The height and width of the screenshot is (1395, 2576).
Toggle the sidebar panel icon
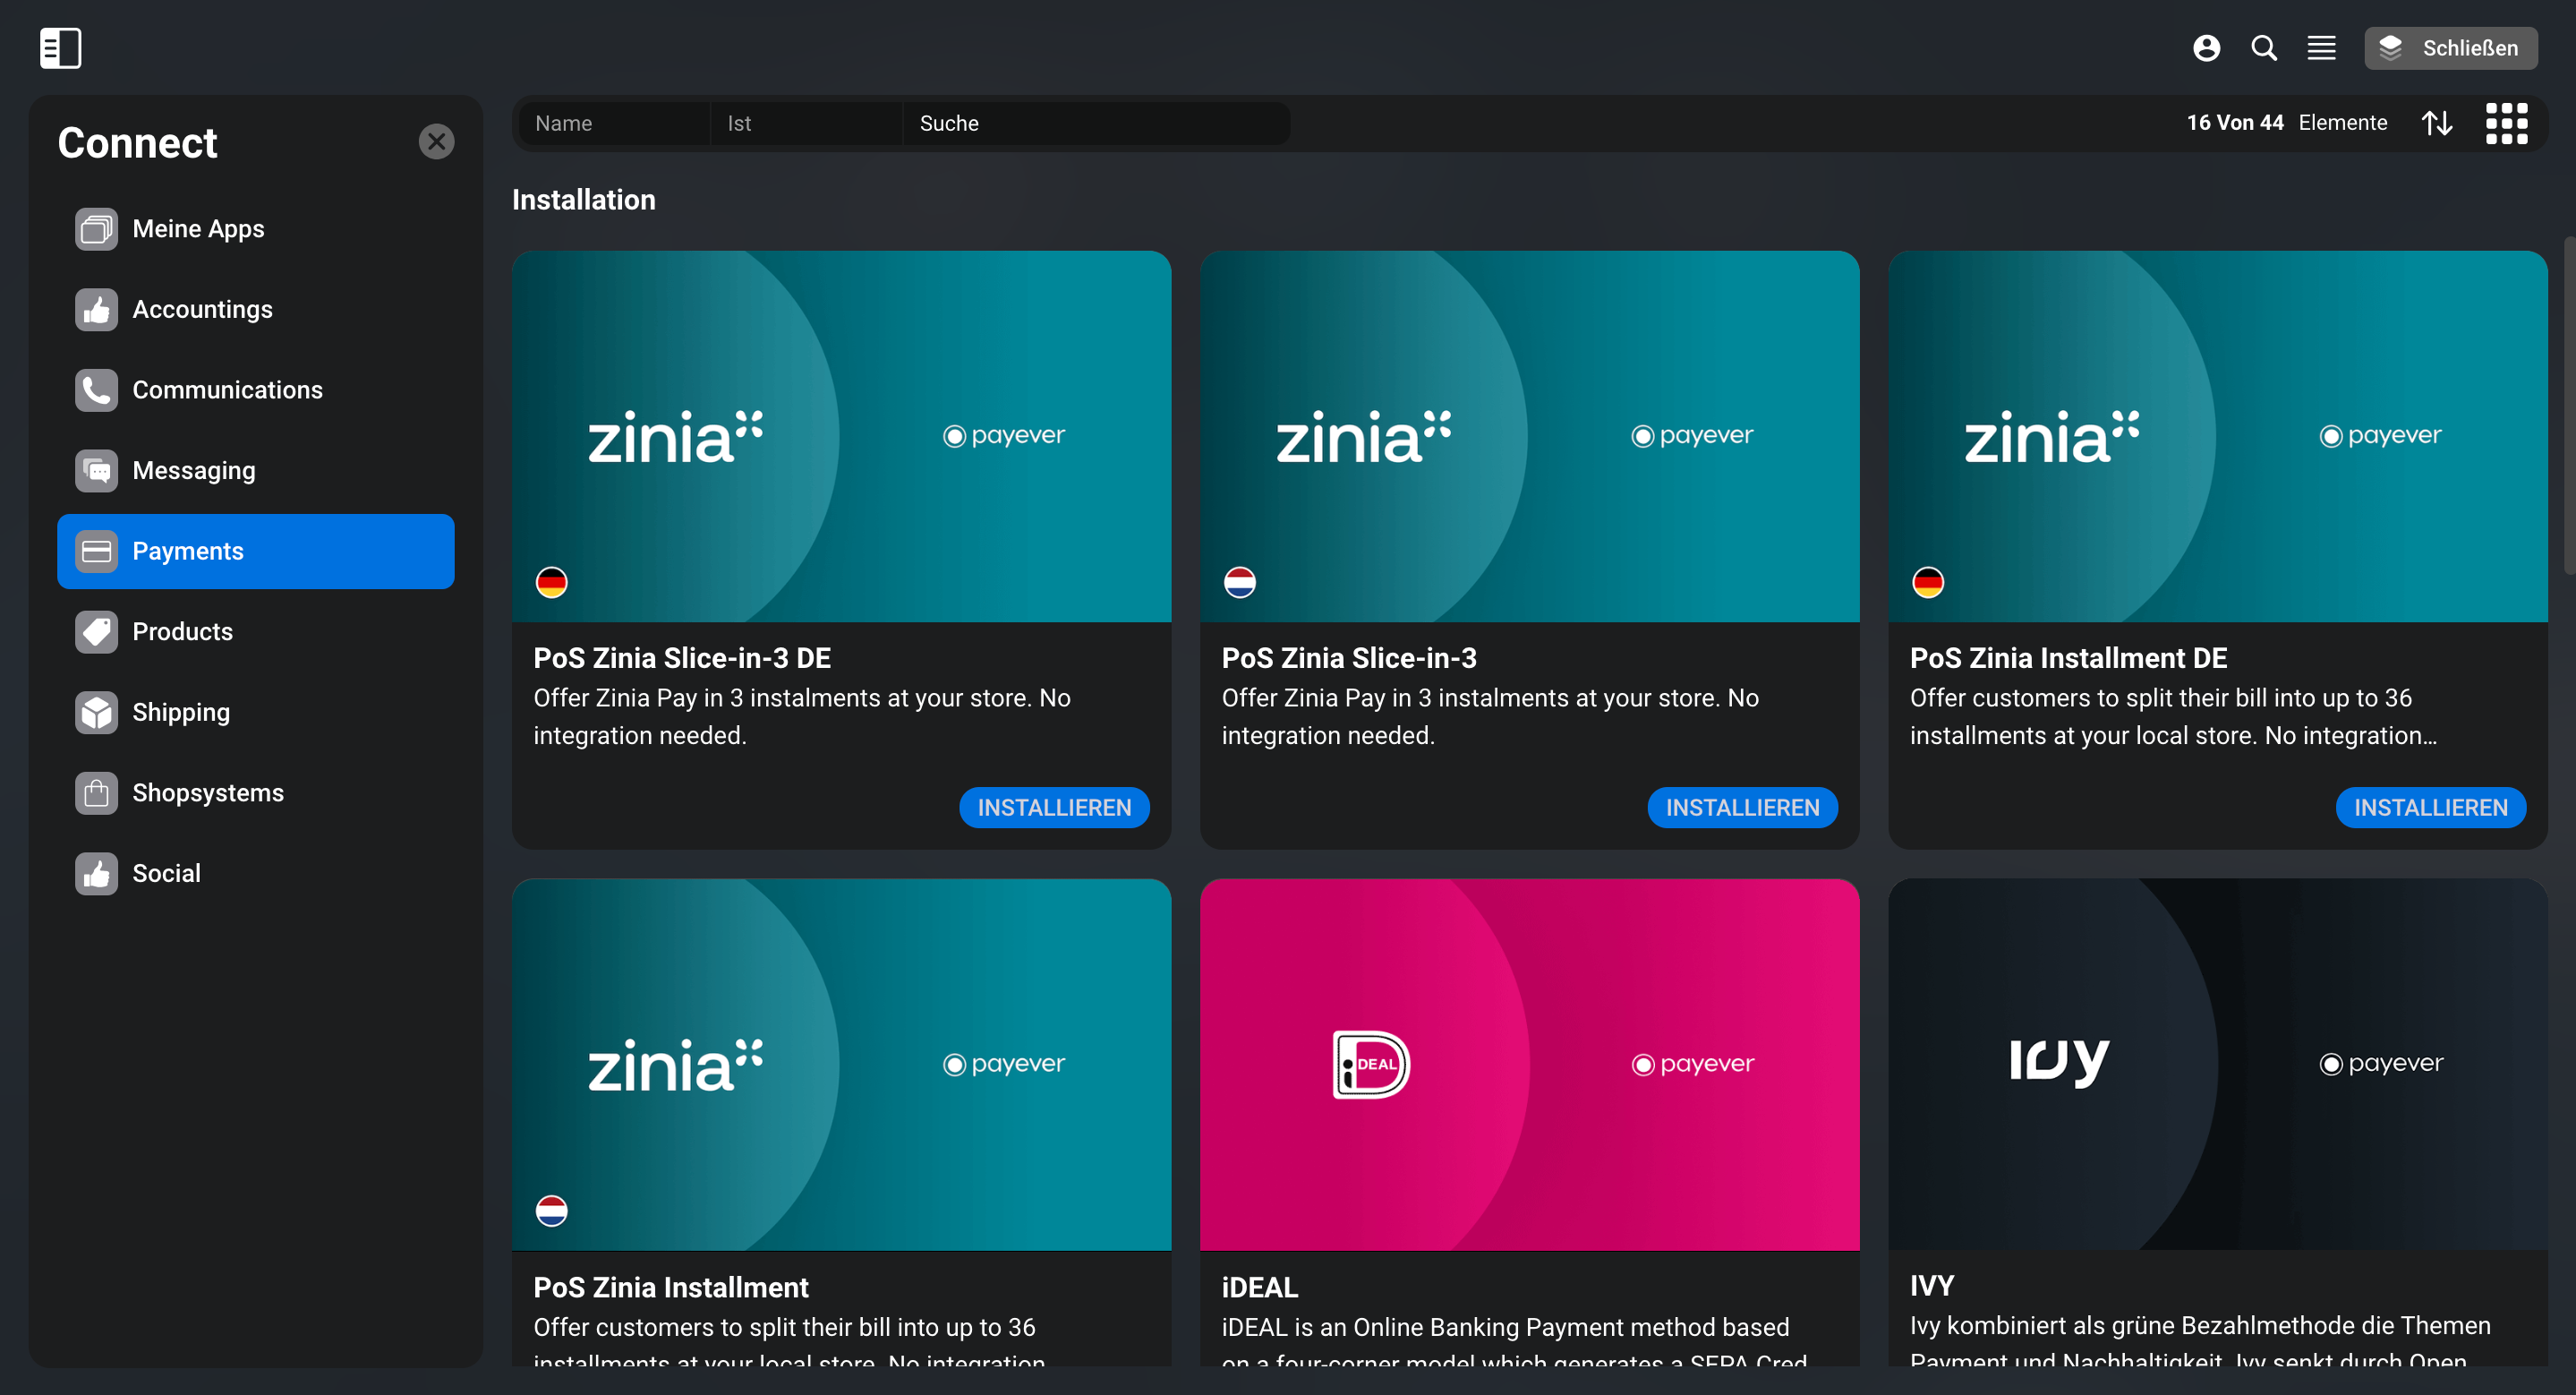pyautogui.click(x=60, y=48)
